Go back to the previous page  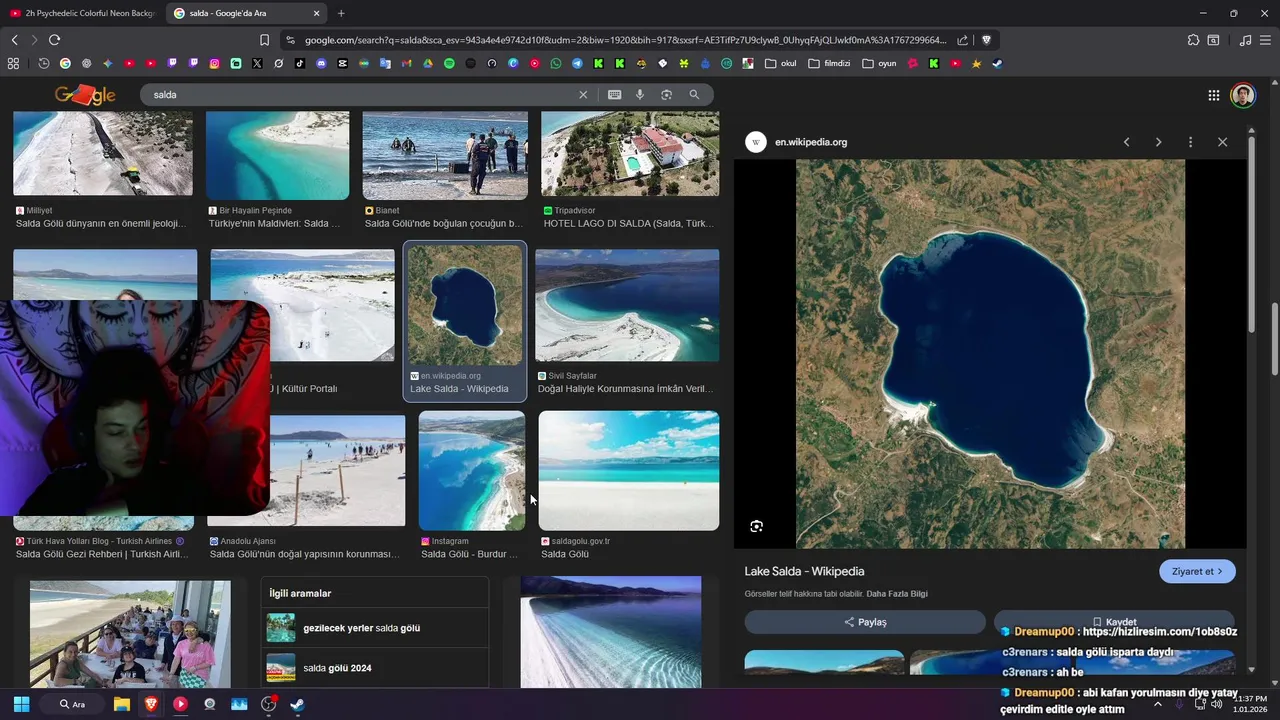14,40
